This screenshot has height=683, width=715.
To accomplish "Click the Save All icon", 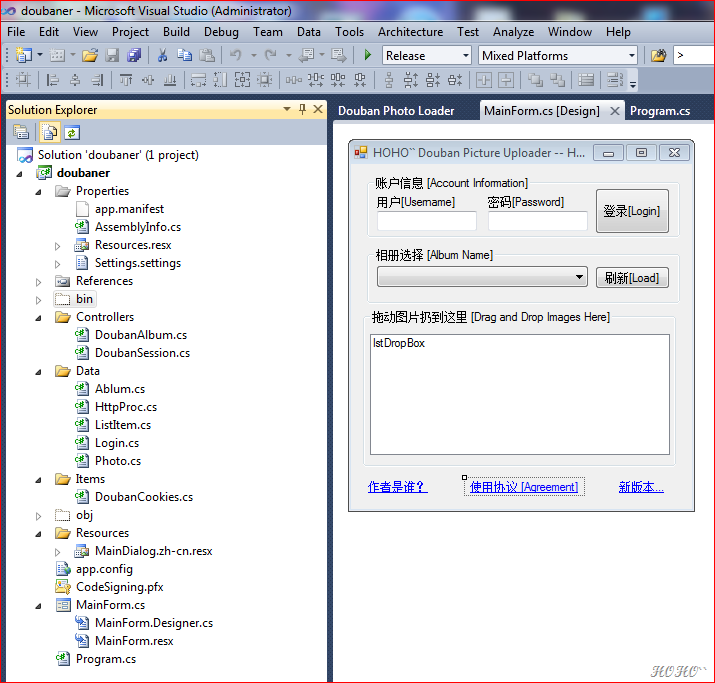I will [134, 55].
